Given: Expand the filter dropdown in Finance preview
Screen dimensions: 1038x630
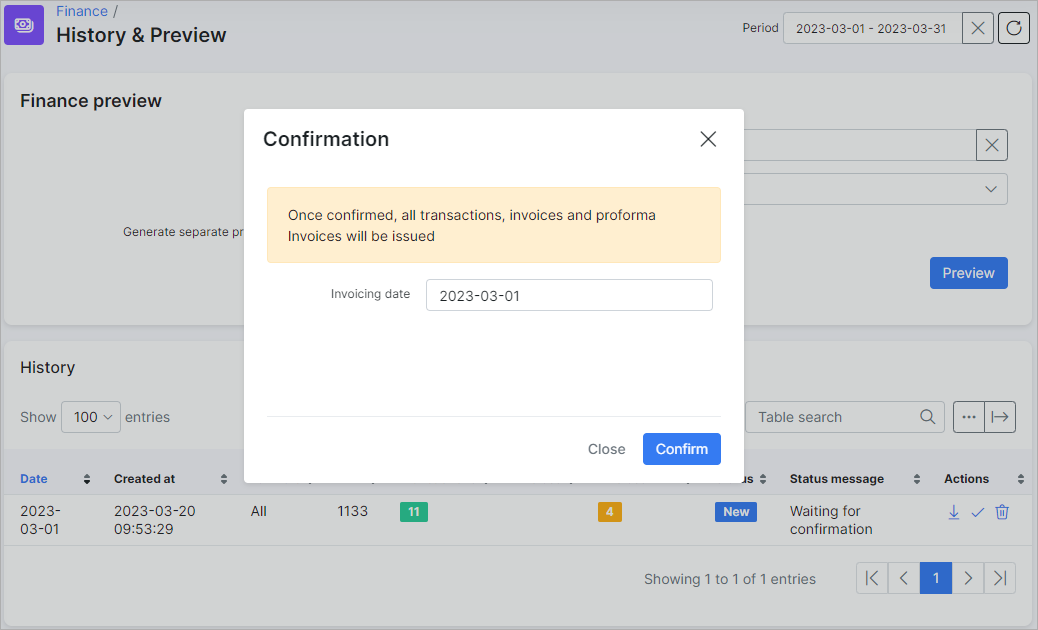Looking at the screenshot, I should 990,189.
